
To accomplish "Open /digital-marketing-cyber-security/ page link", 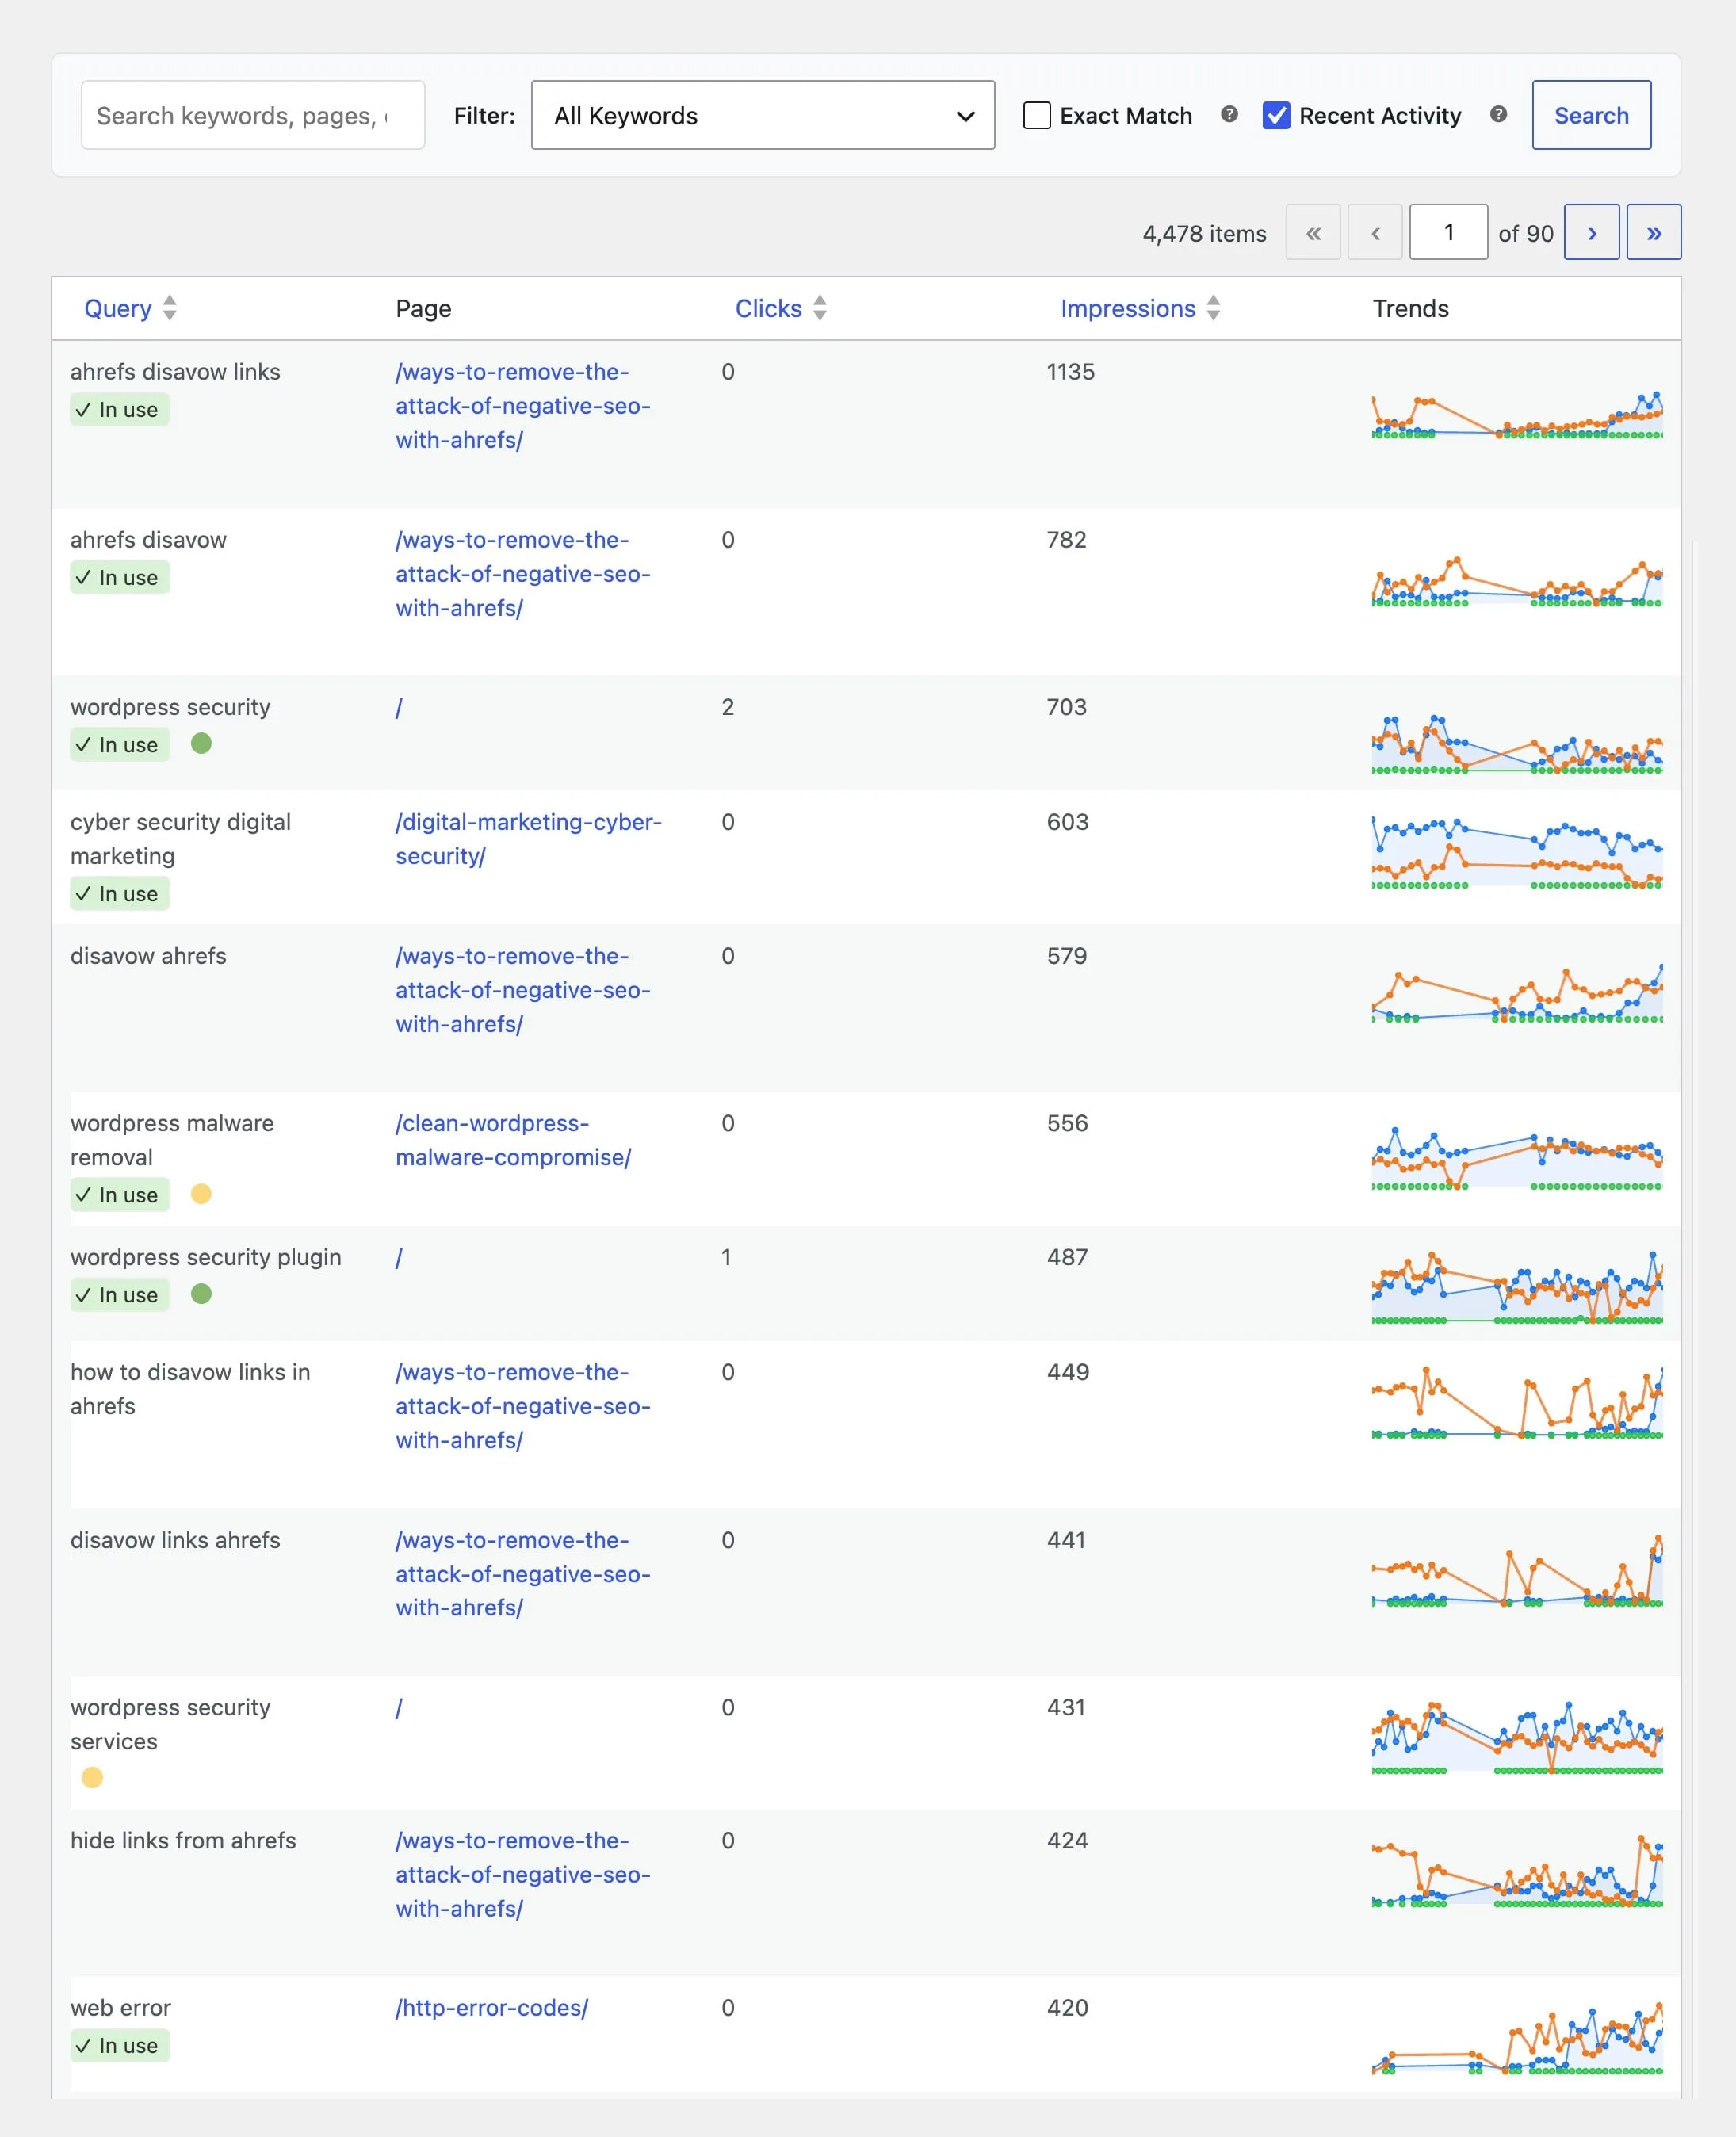I will pos(528,838).
